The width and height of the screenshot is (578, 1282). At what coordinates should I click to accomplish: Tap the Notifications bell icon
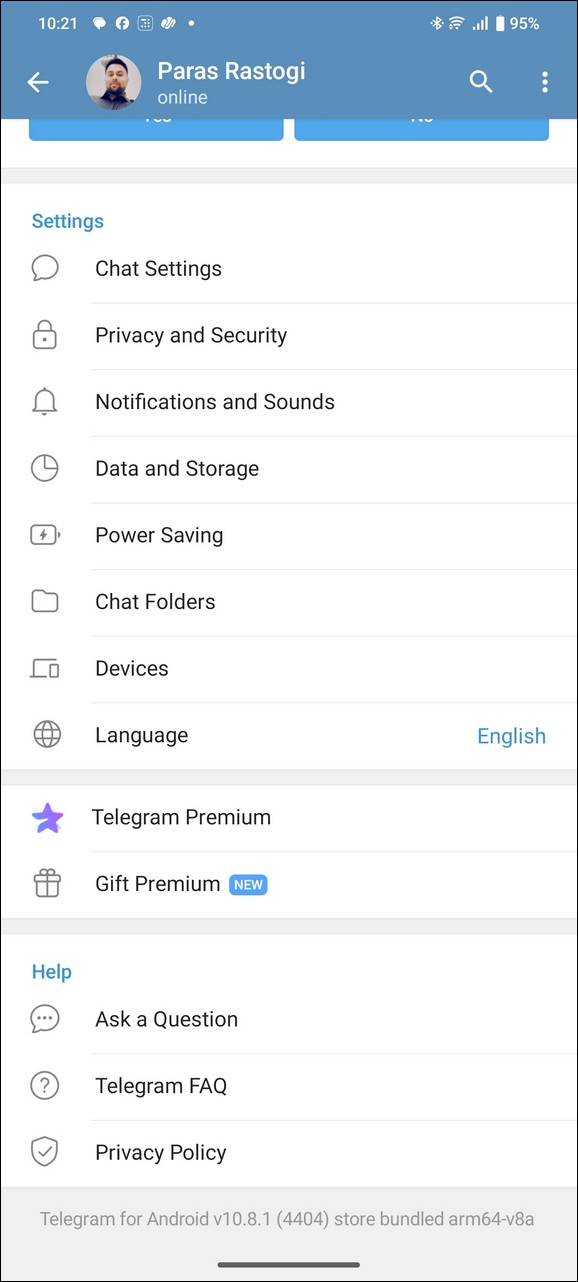tap(45, 402)
